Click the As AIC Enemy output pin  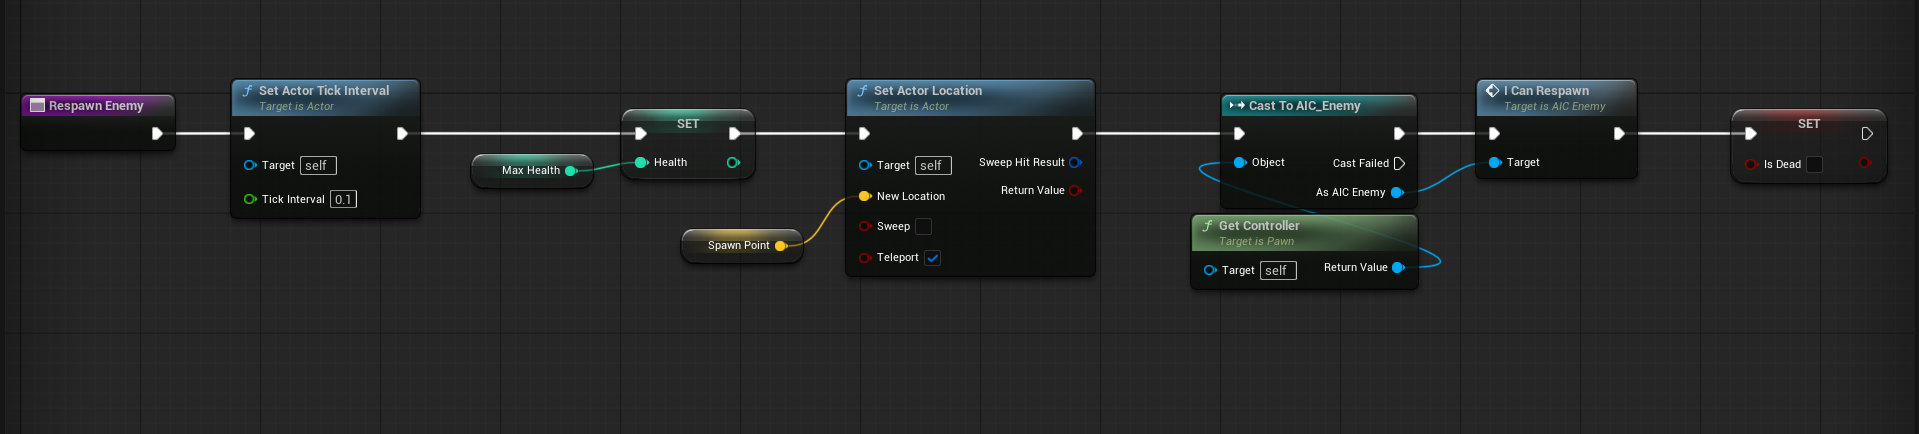tap(1397, 192)
